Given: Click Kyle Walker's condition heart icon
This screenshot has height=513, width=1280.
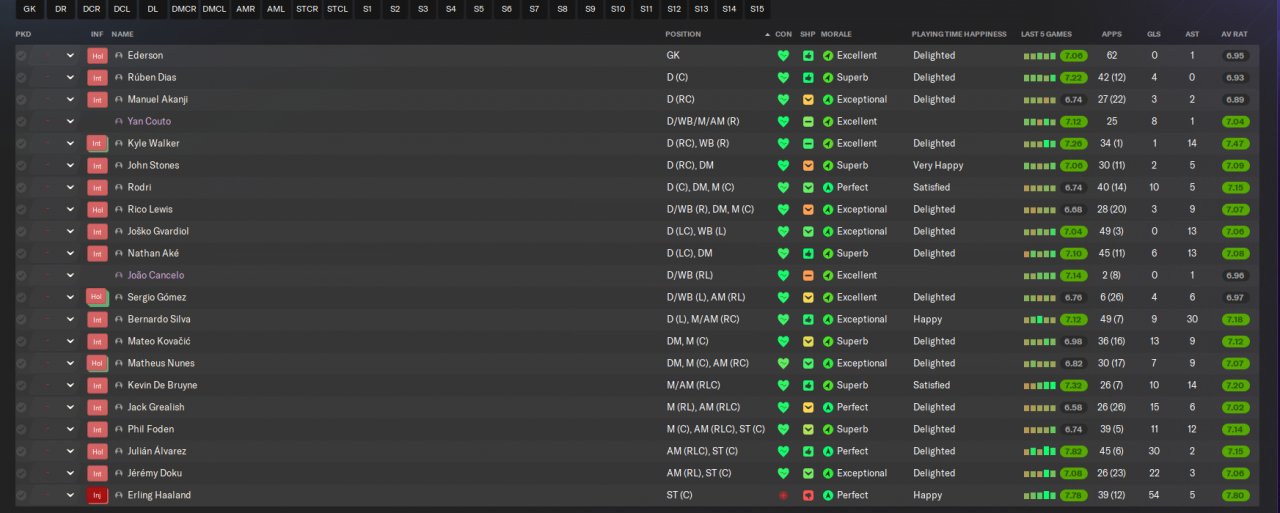Looking at the screenshot, I should click(783, 144).
